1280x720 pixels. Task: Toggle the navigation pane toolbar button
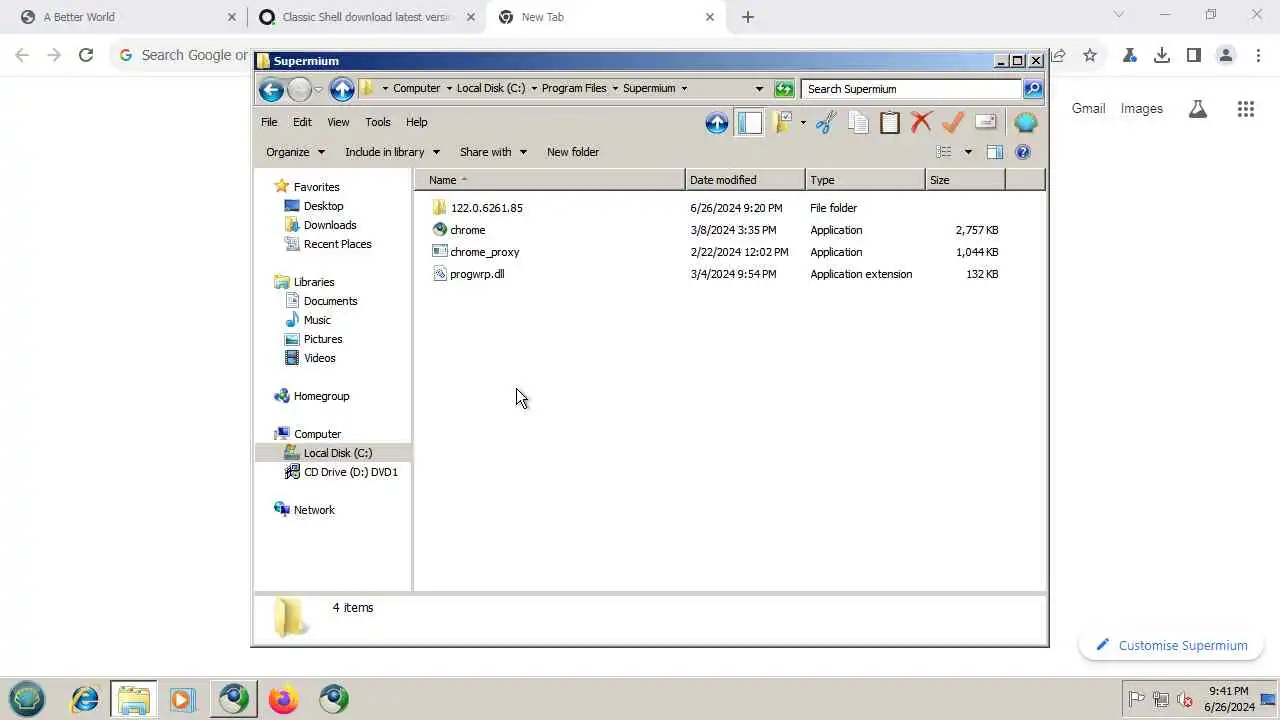[749, 123]
